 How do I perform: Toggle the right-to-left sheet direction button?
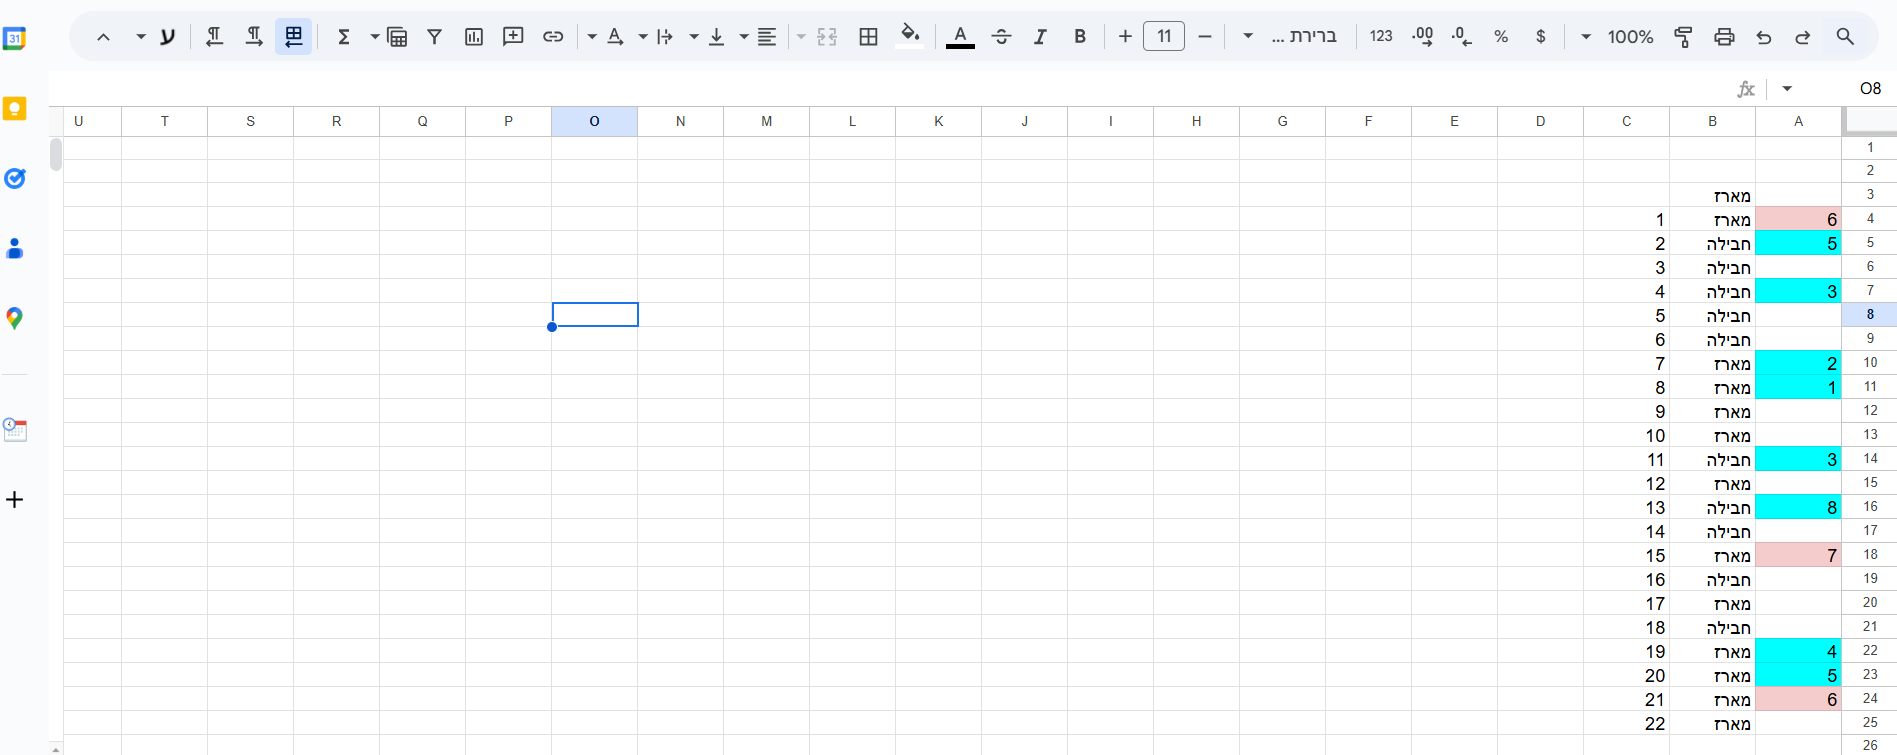click(293, 37)
